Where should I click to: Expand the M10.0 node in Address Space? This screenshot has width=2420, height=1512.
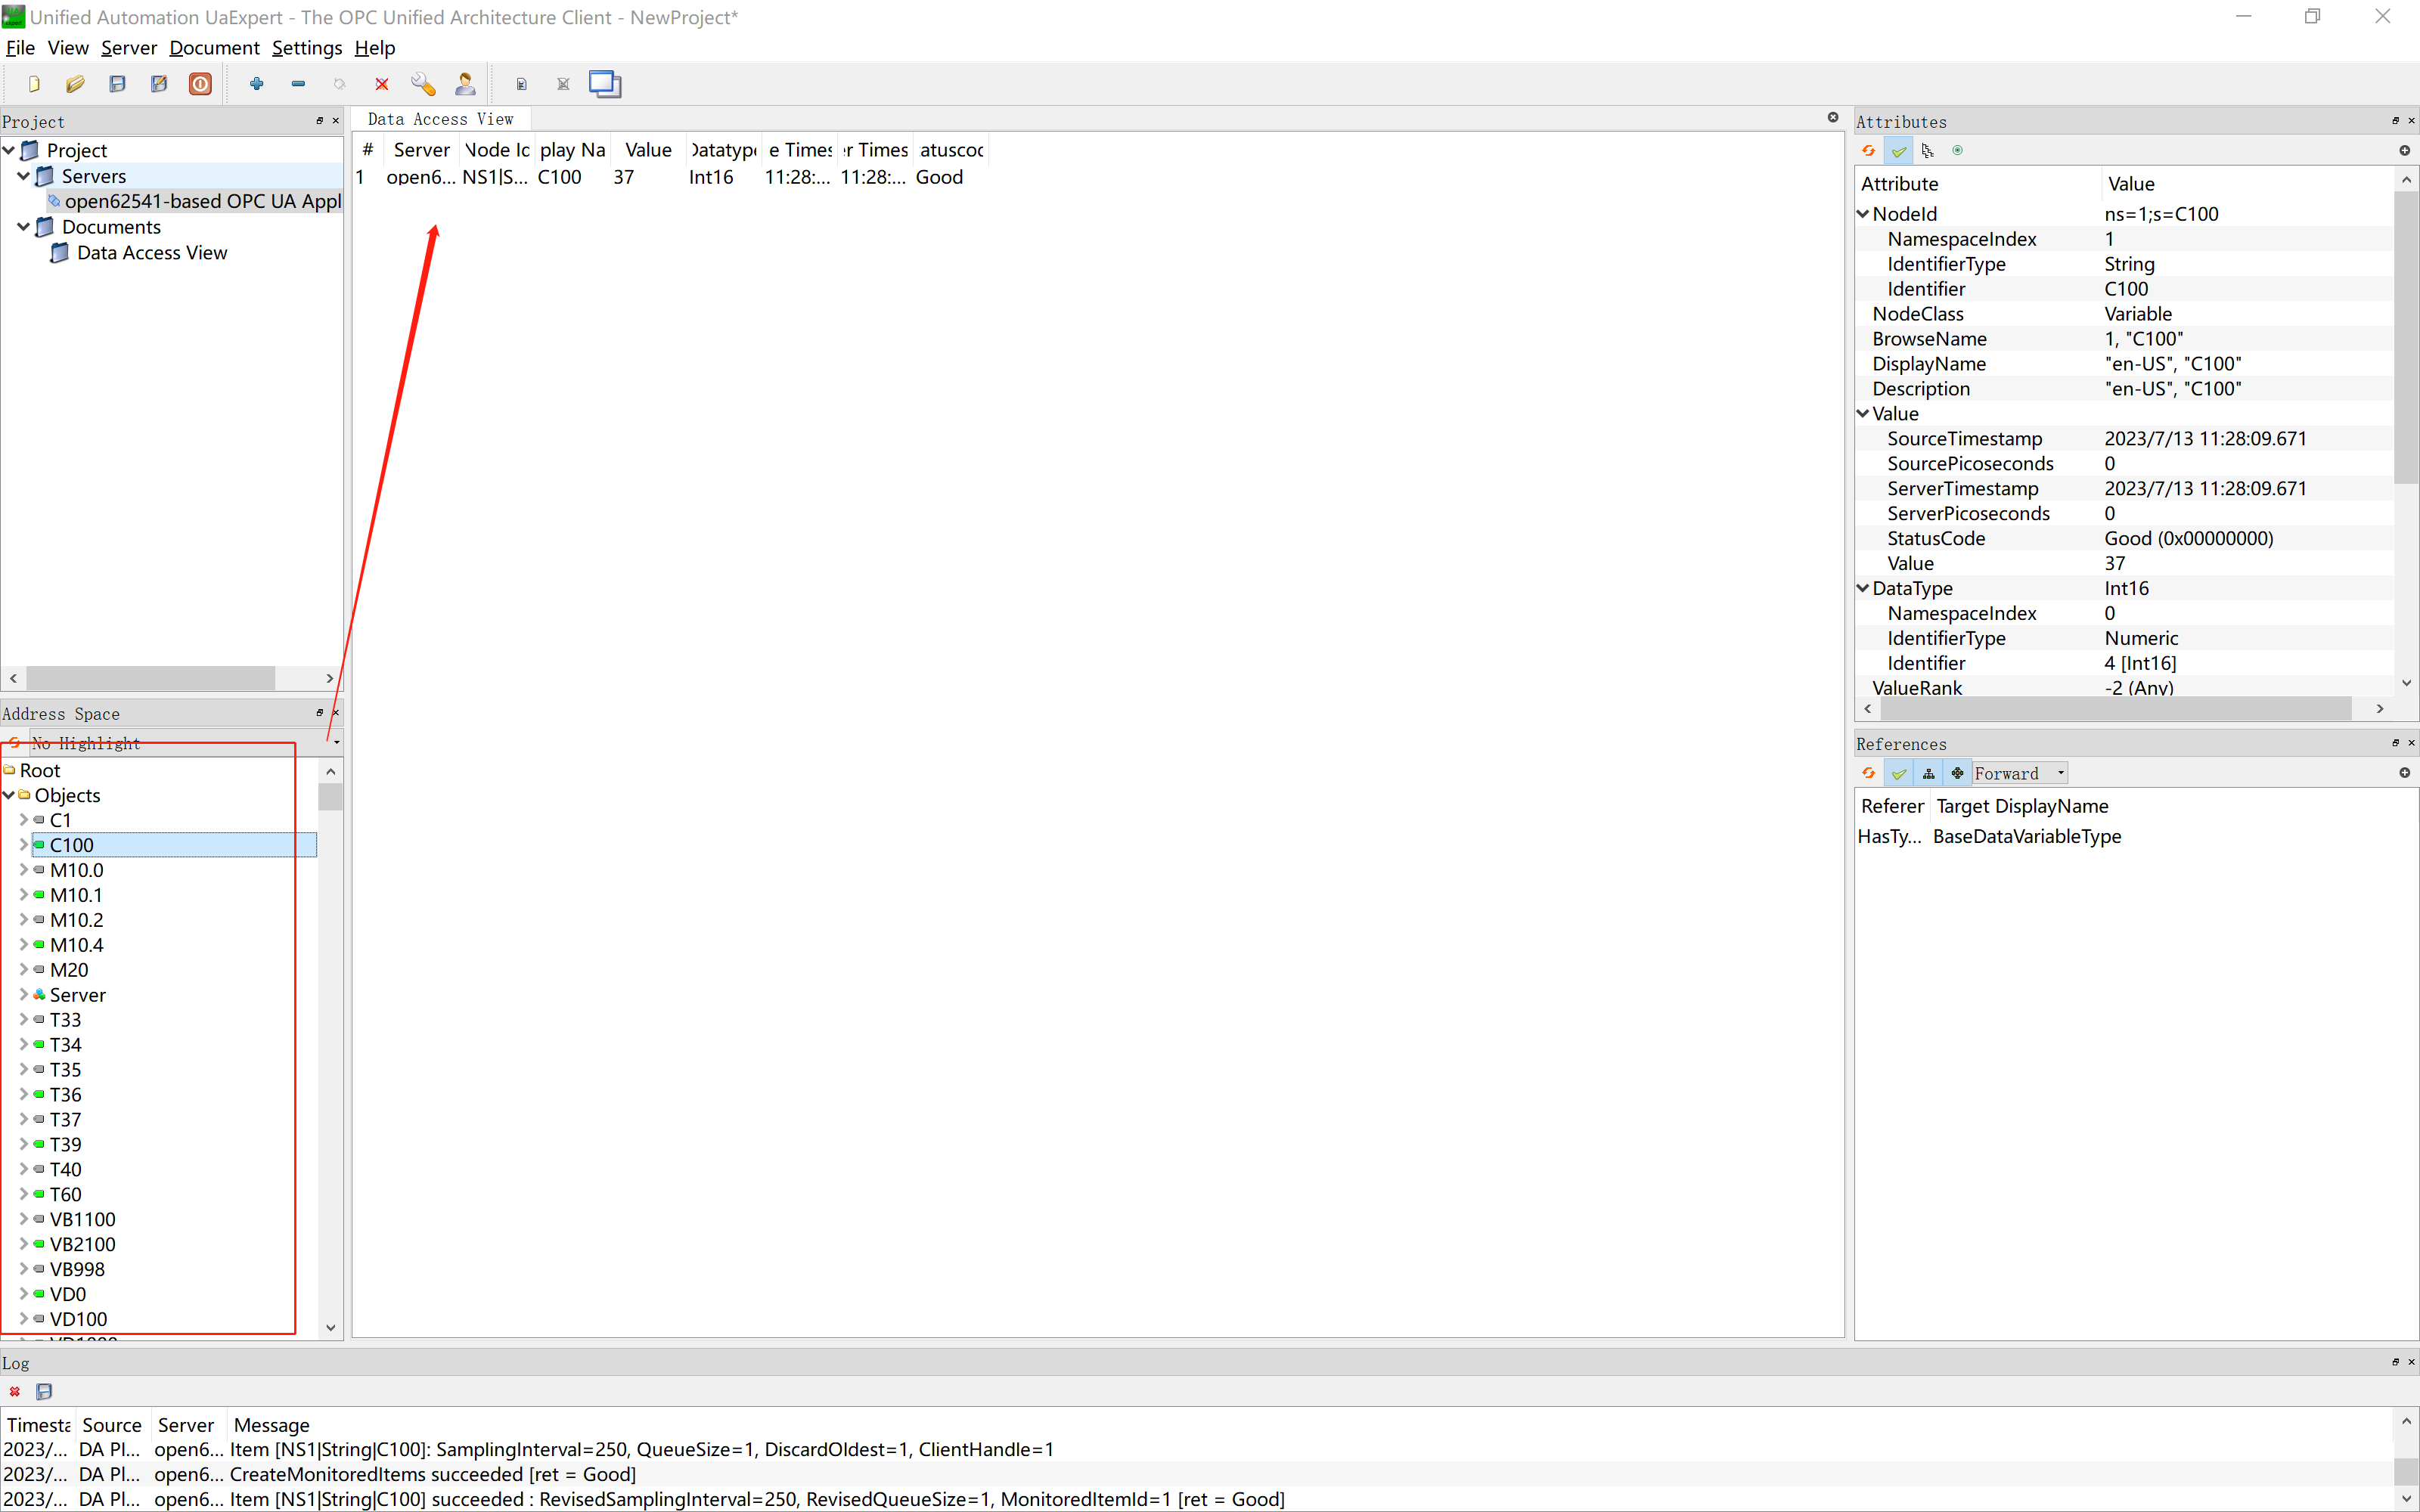tap(23, 870)
